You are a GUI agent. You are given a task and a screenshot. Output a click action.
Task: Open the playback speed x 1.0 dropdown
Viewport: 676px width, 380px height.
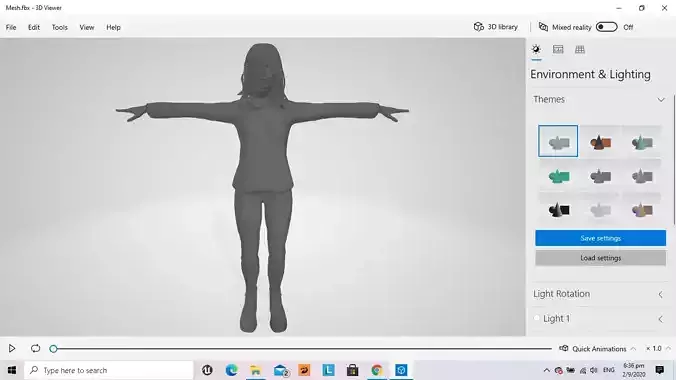coord(657,349)
